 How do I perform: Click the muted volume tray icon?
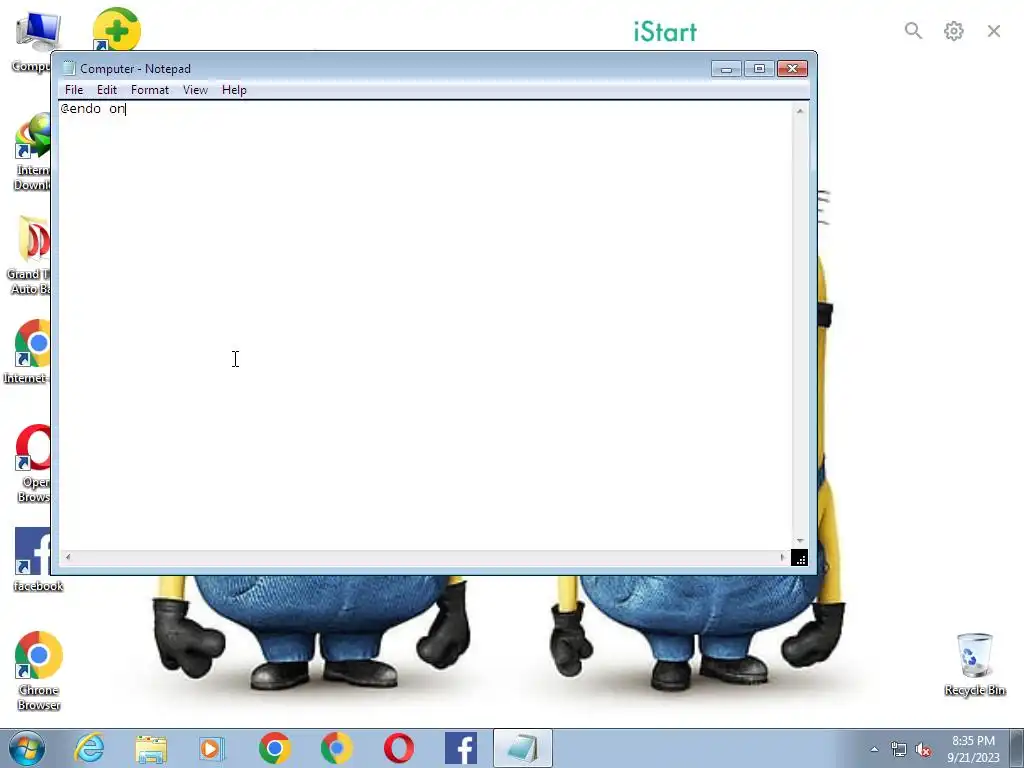point(923,750)
